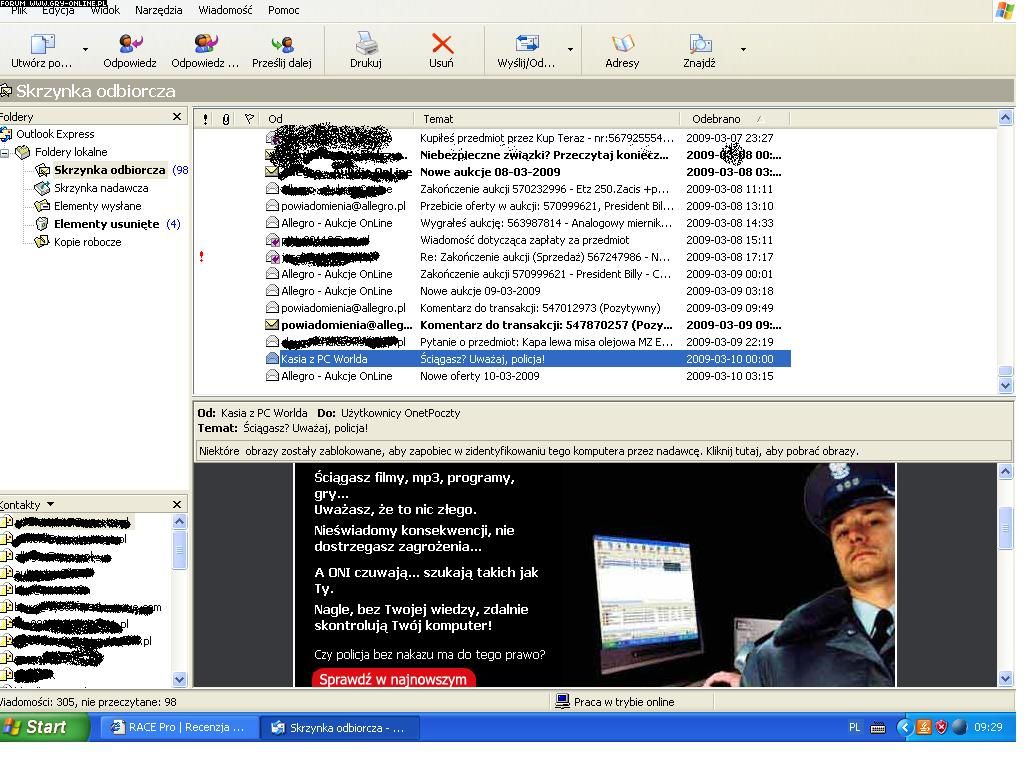Viewport: 1024px width, 768px height.
Task: Expand the Kontakty dropdown menu
Action: click(x=50, y=505)
